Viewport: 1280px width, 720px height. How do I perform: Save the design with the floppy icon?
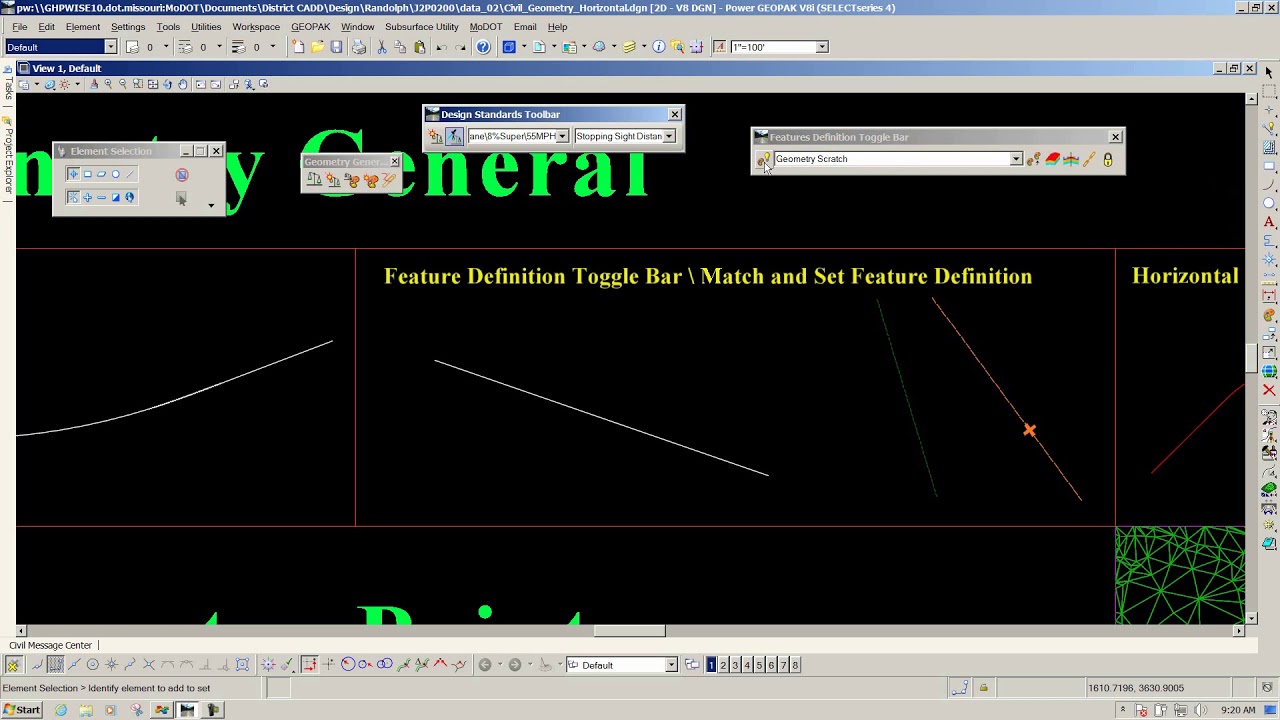click(x=336, y=47)
